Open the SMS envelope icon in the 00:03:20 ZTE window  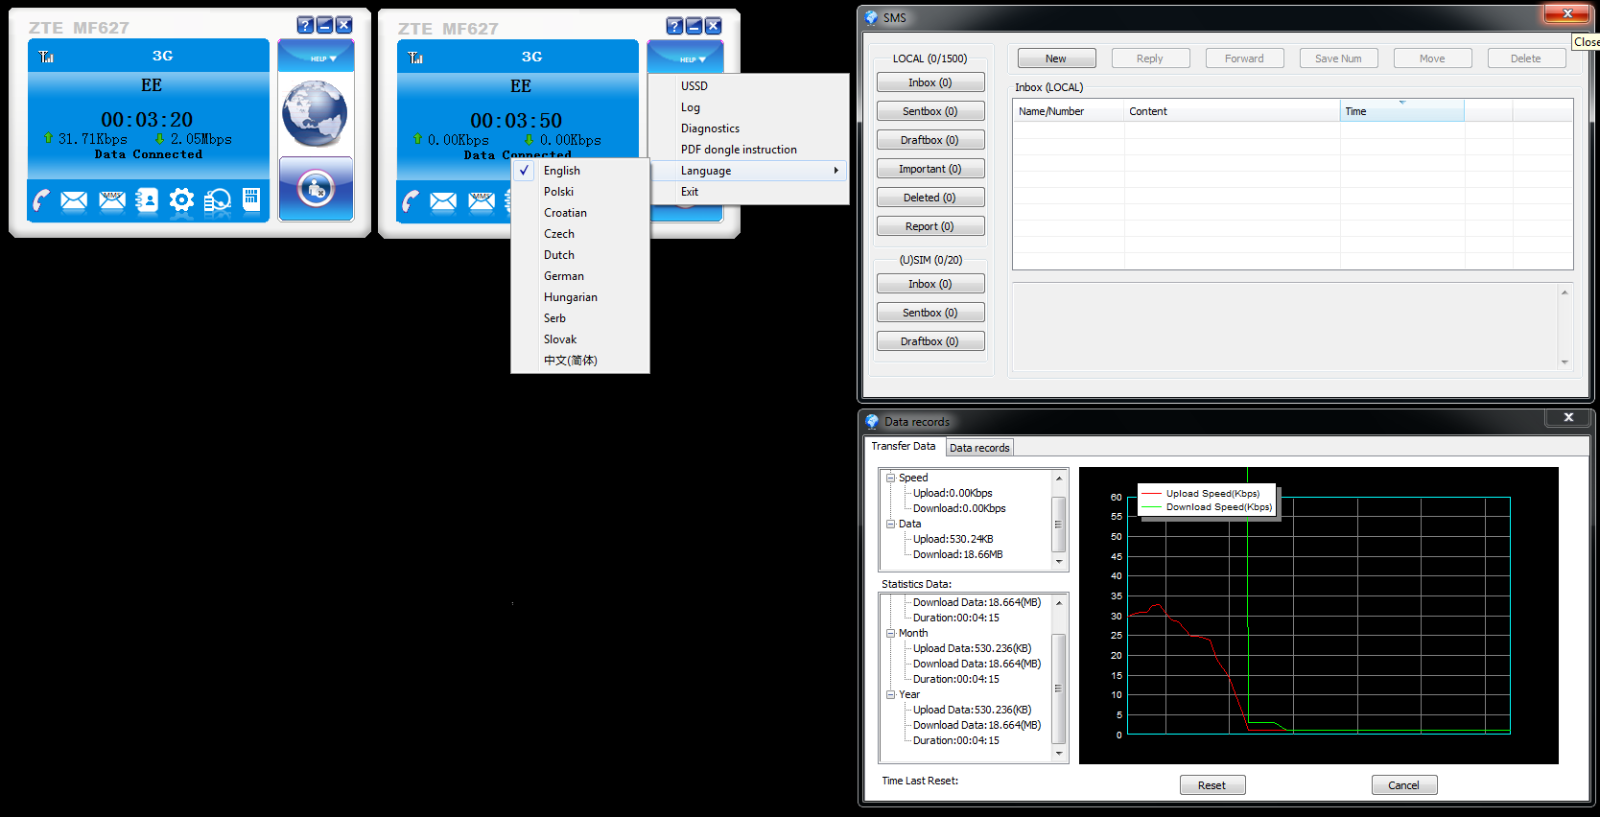[x=74, y=201]
